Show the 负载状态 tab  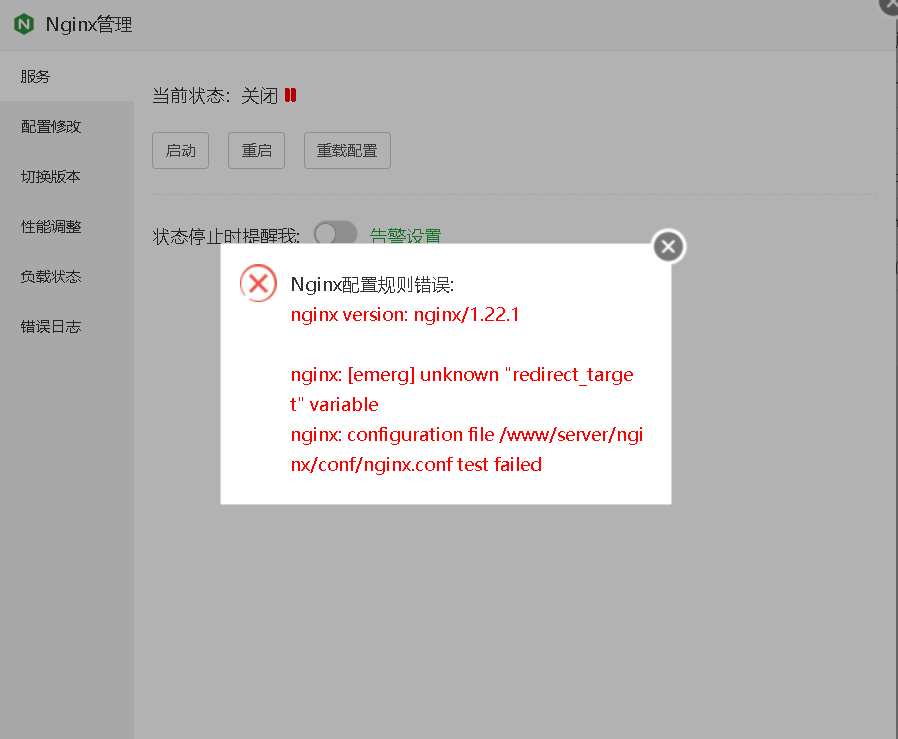[x=67, y=276]
